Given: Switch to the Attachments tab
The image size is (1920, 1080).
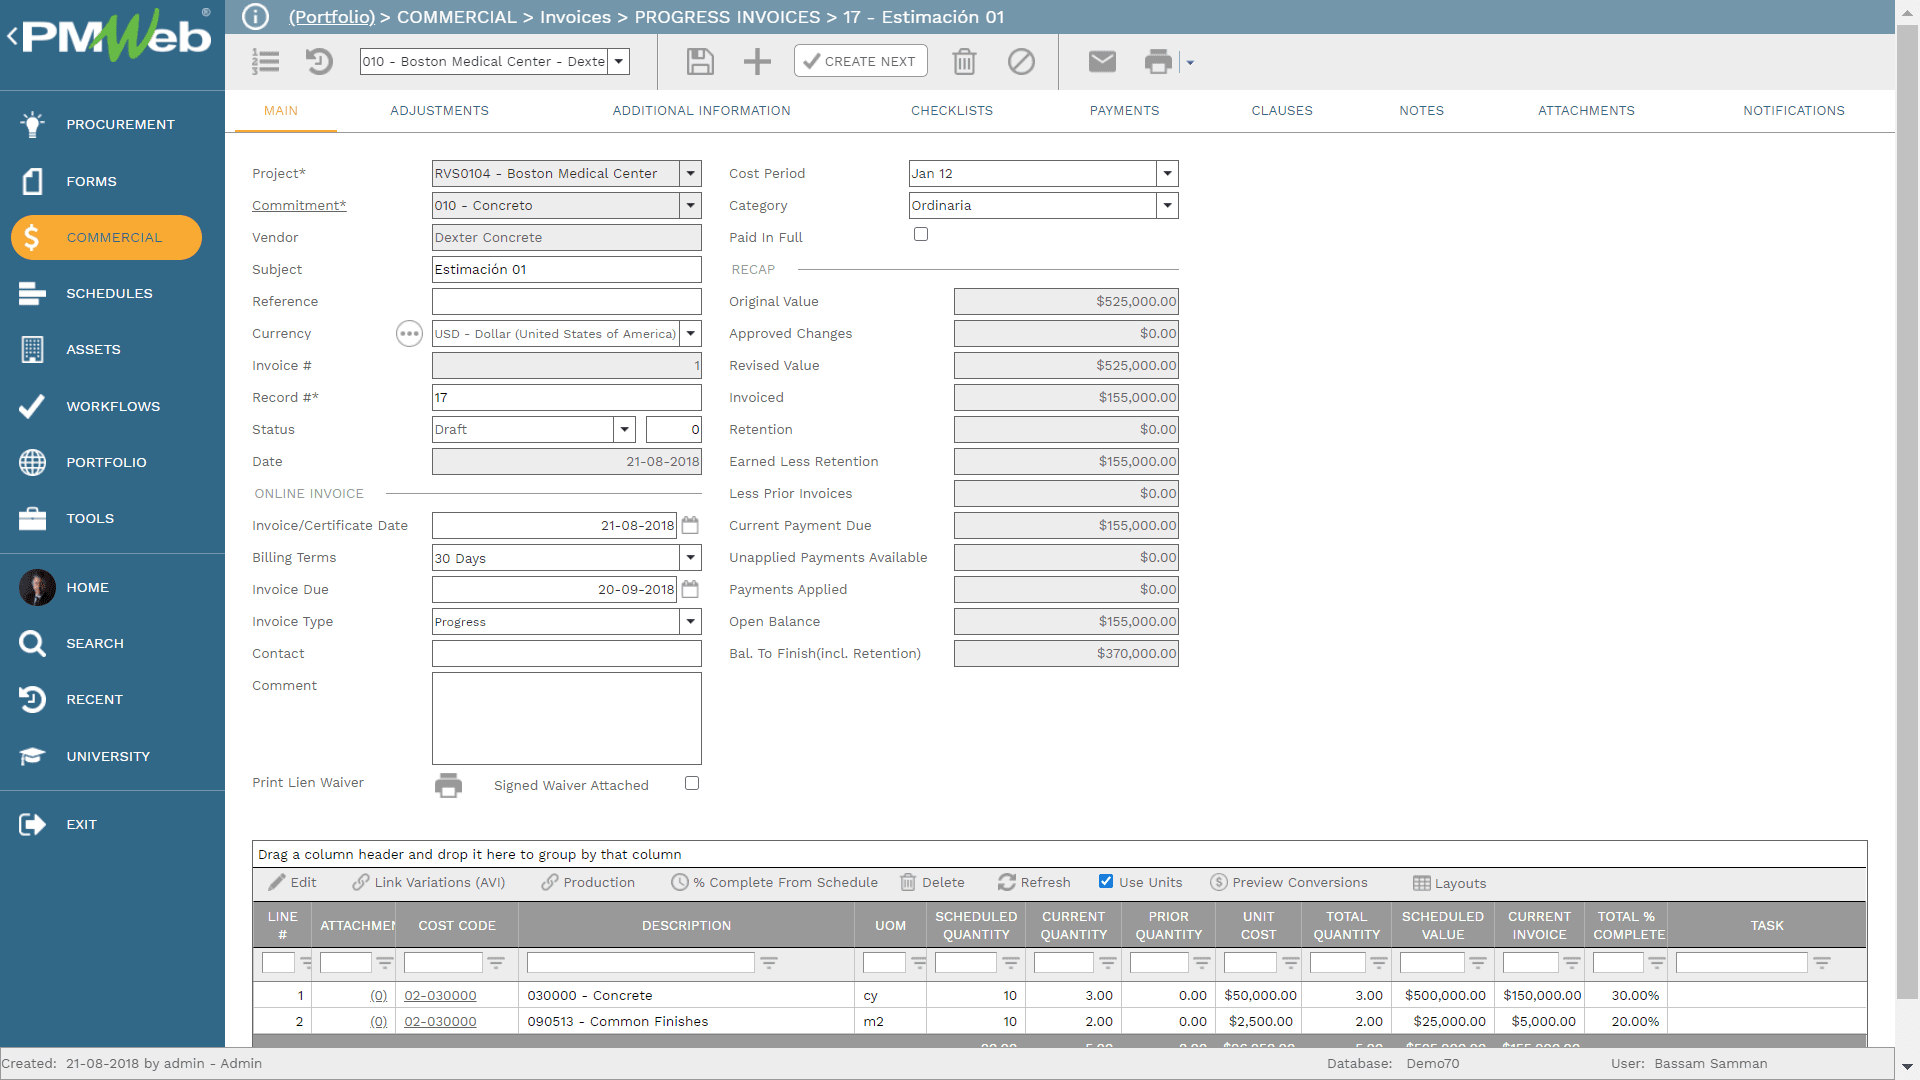Looking at the screenshot, I should pos(1586,111).
